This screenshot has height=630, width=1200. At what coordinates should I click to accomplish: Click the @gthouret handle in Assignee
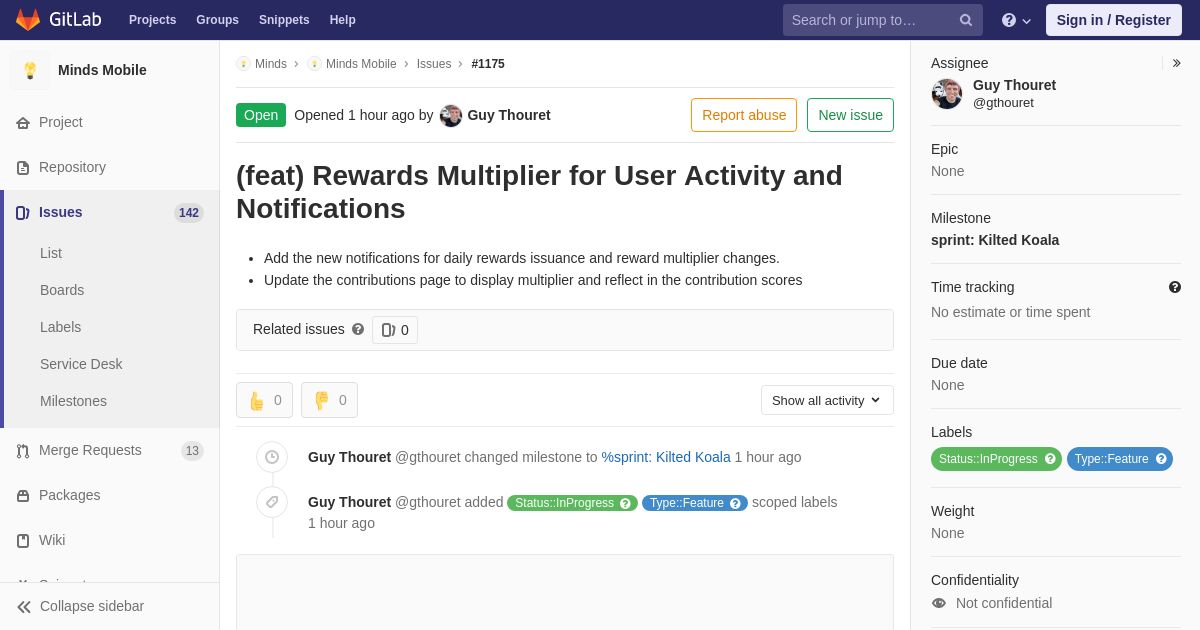coord(1003,103)
